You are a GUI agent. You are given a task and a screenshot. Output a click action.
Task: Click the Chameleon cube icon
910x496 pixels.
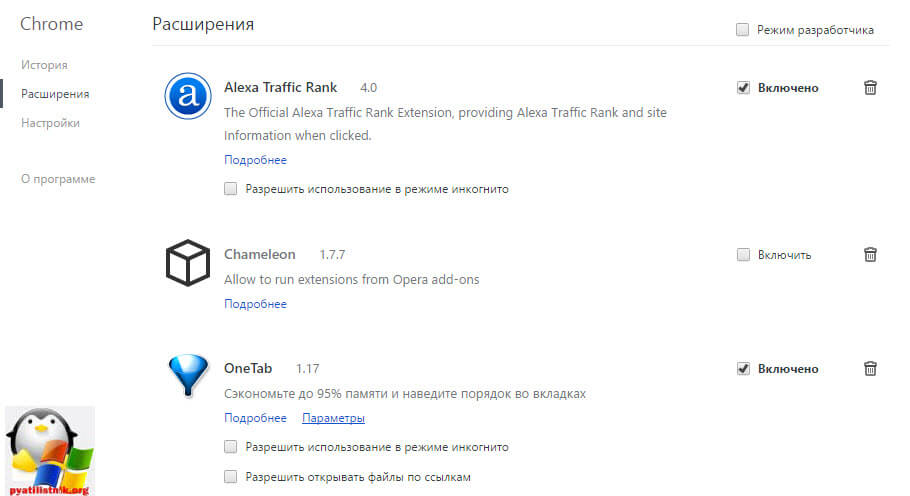(186, 264)
